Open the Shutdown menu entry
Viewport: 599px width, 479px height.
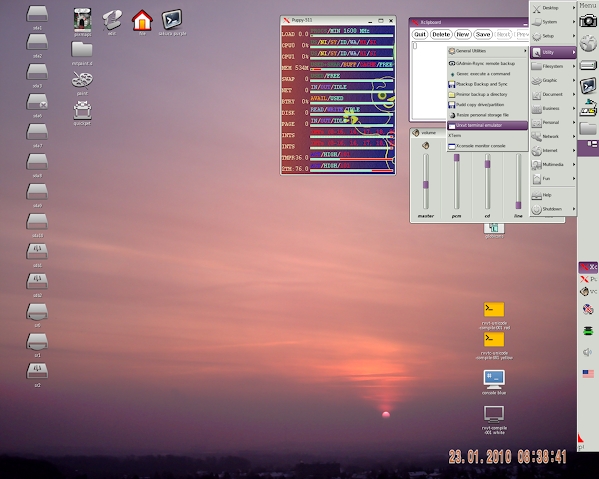553,209
